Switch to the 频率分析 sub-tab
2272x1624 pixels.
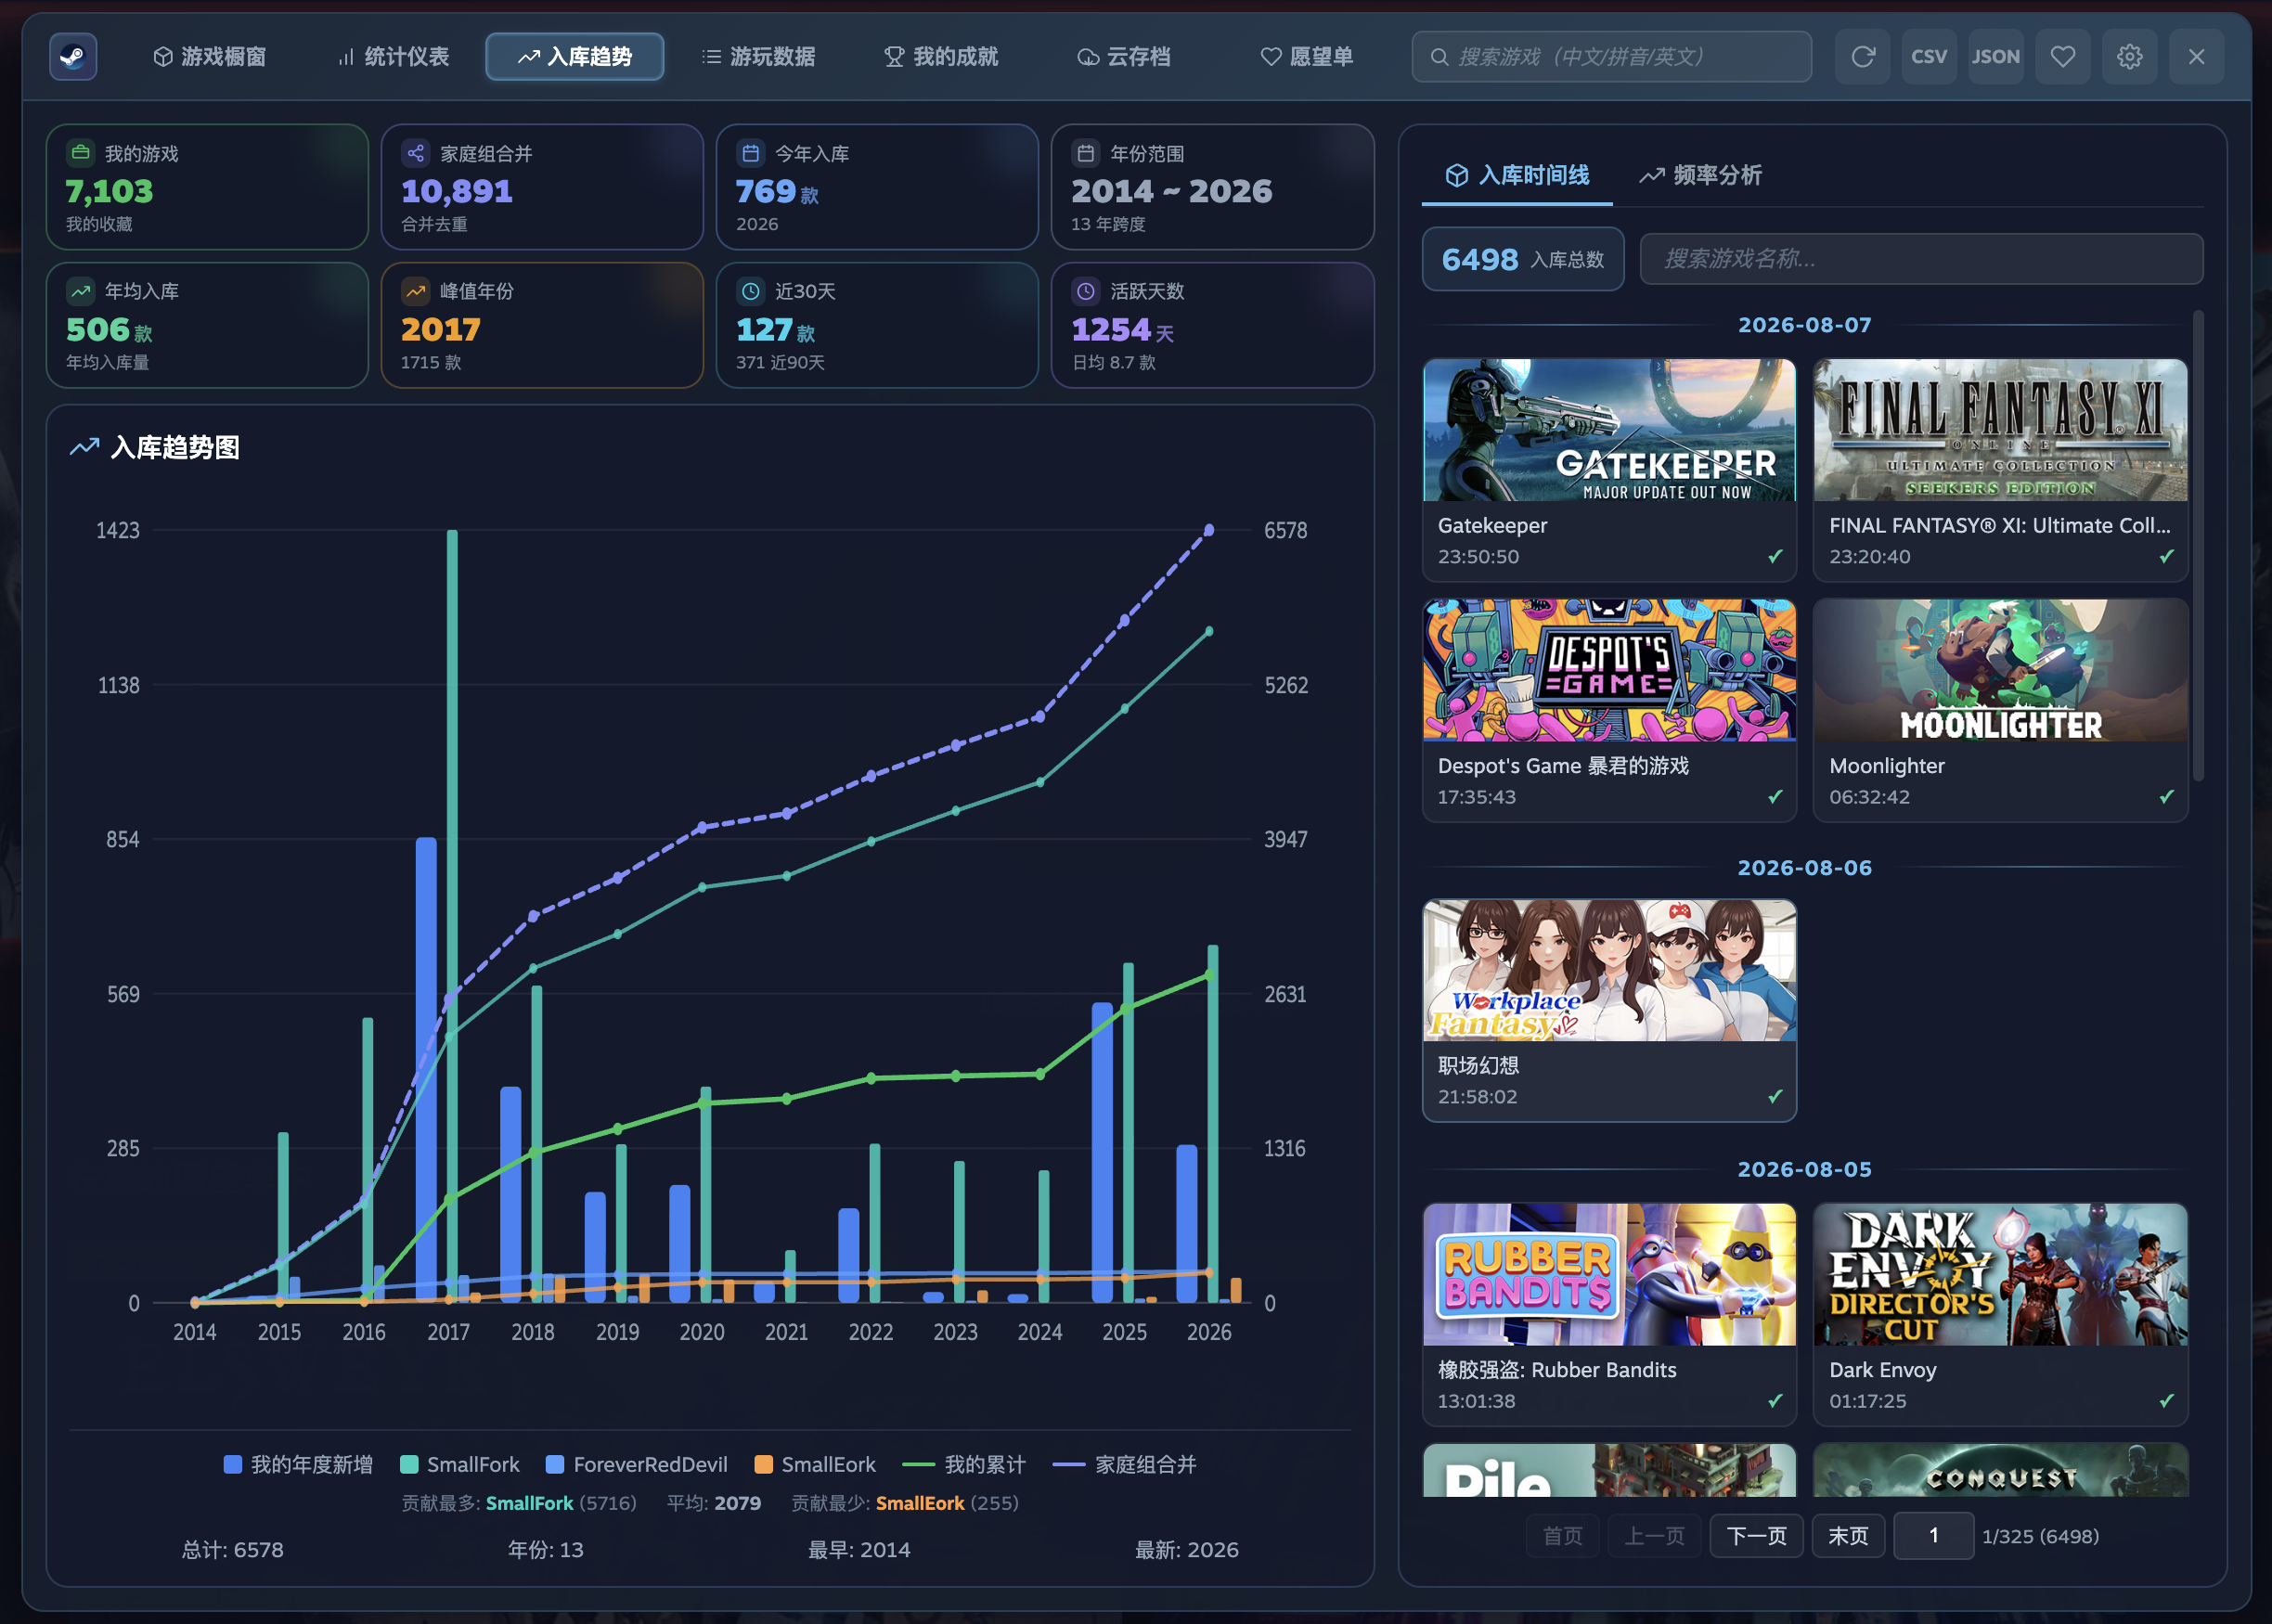point(1701,176)
